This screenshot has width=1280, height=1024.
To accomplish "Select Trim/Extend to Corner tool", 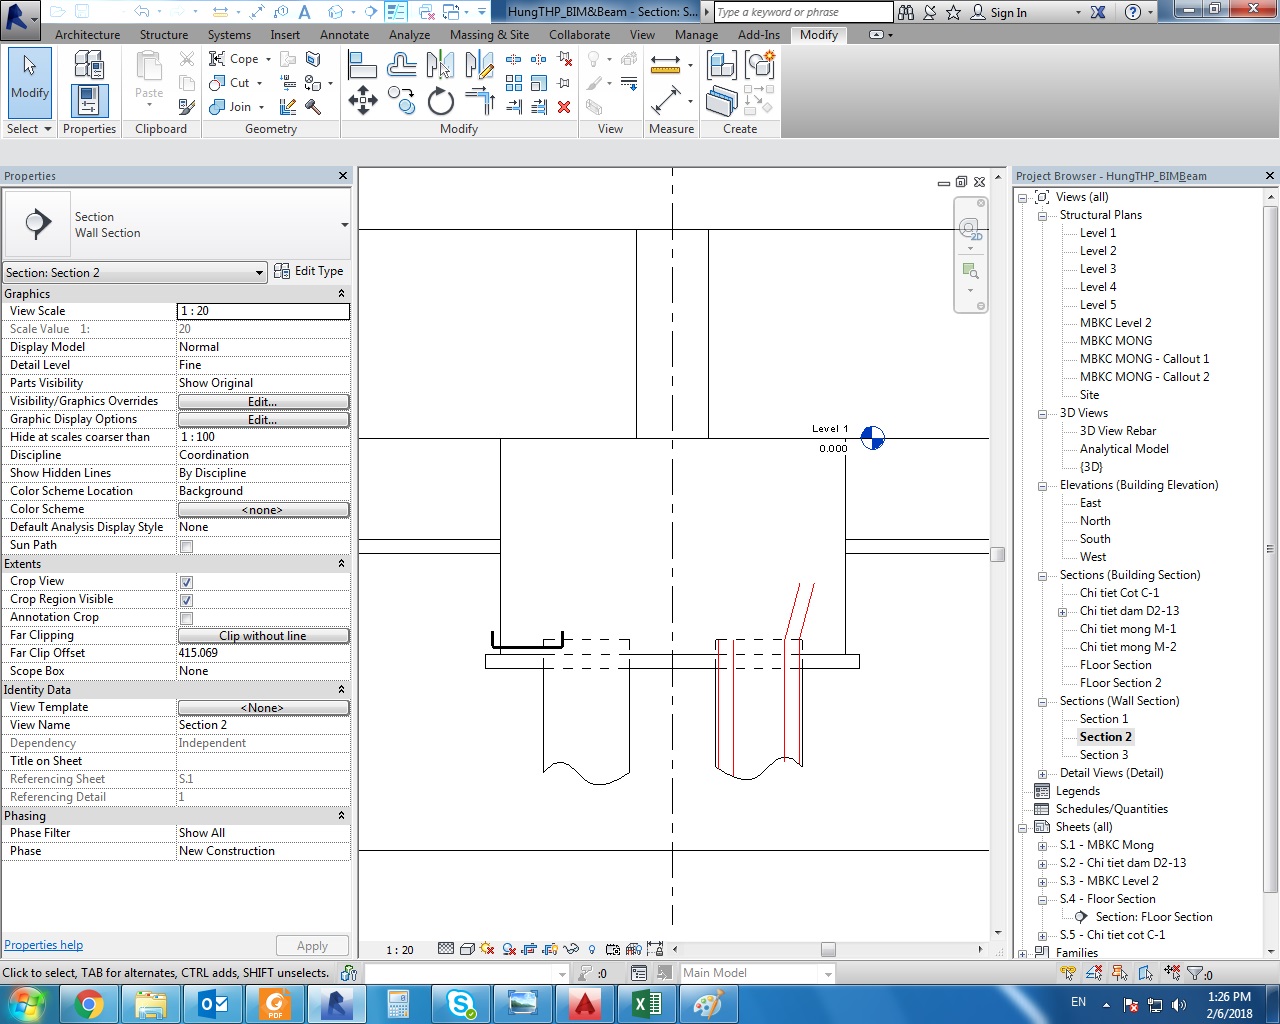I will tap(480, 100).
